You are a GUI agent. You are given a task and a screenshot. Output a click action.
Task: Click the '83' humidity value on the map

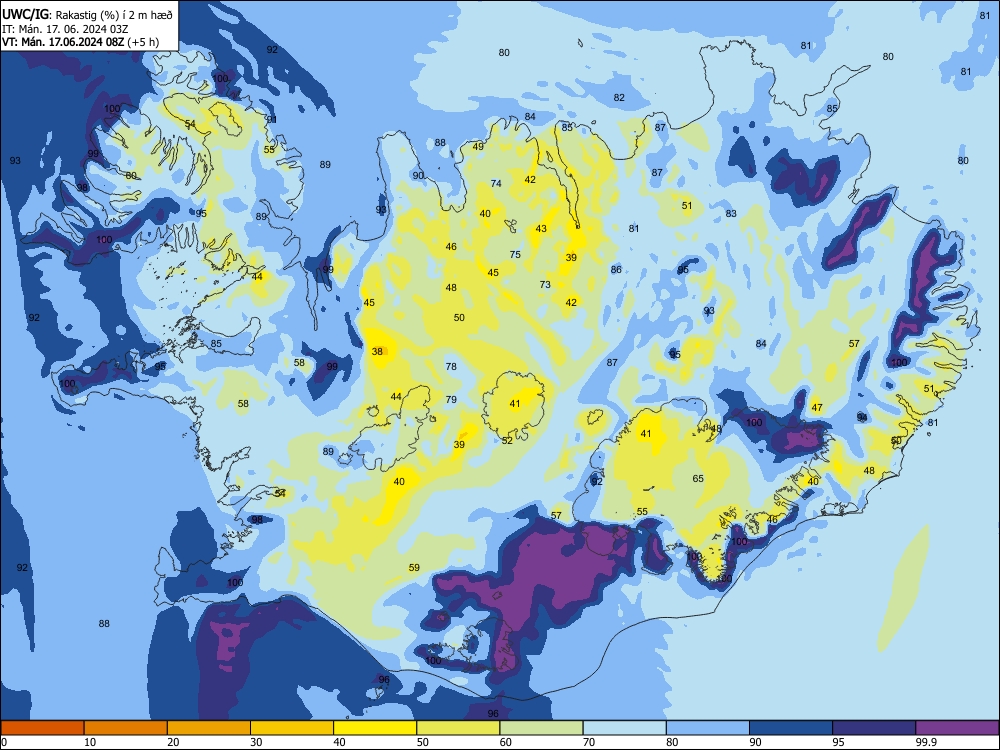[x=731, y=214]
